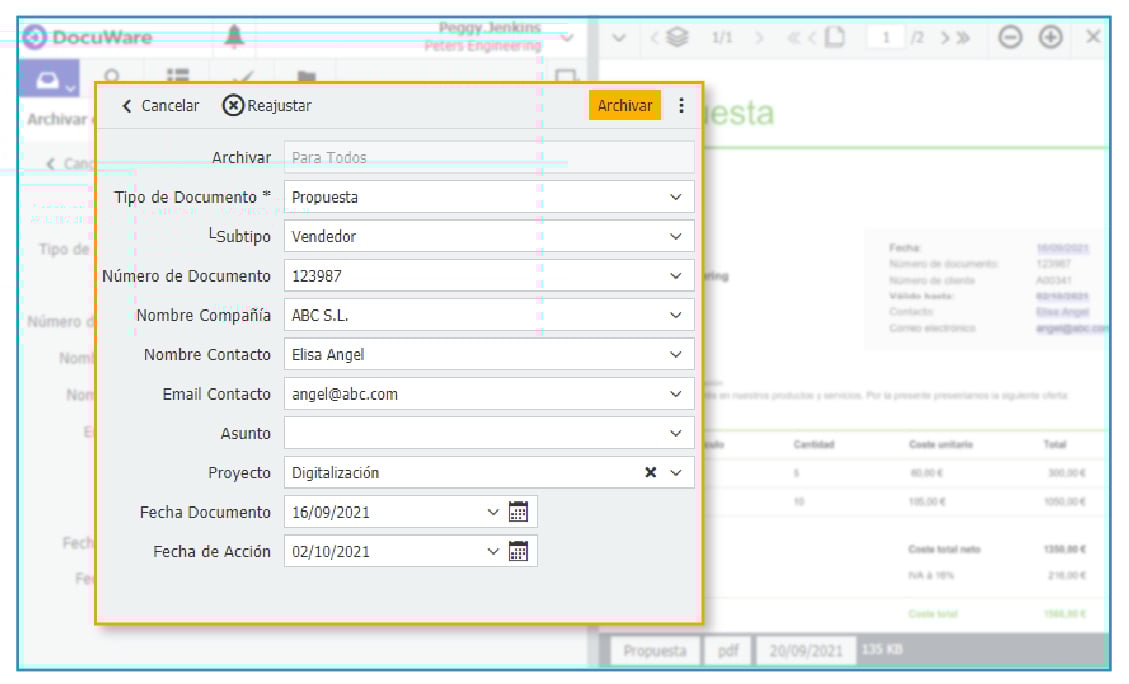Open the calendar picker for Fecha de Acción
Image resolution: width=1129 pixels, height=684 pixels.
(x=518, y=551)
